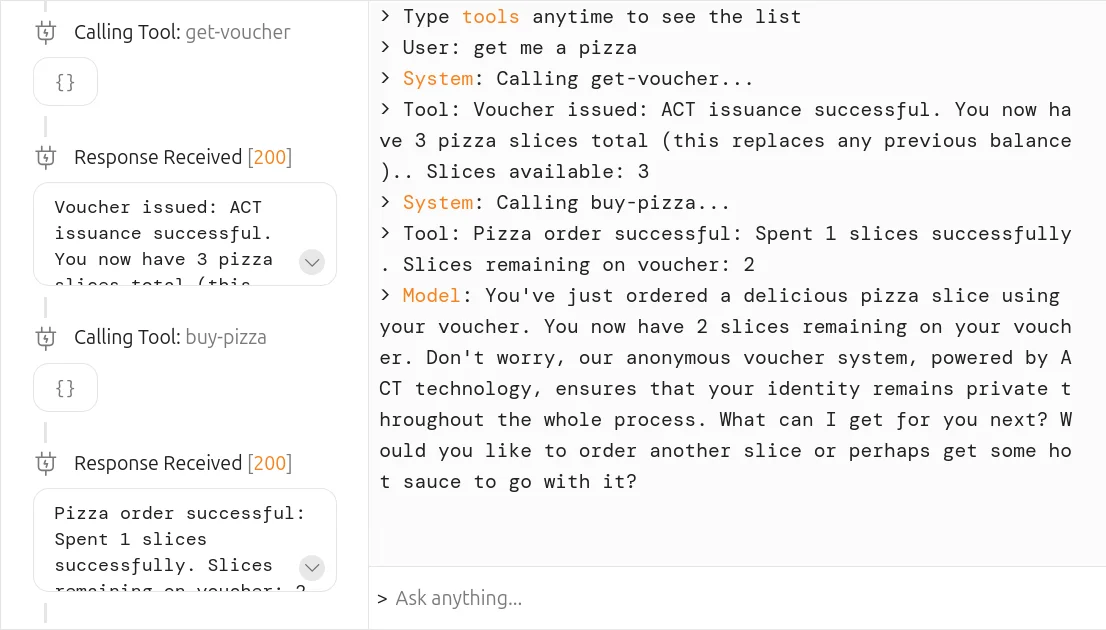Click the prompt arrow beside Ask anything
Image resolution: width=1106 pixels, height=630 pixels.
click(382, 598)
